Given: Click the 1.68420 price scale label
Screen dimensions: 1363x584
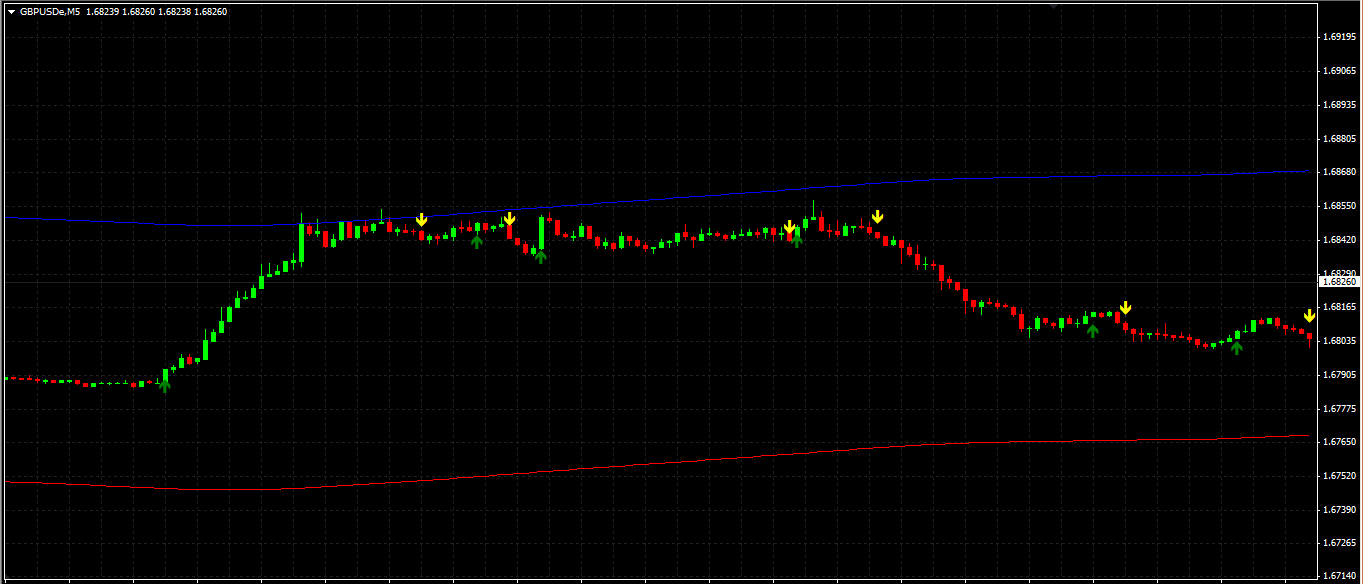Looking at the screenshot, I should [1338, 240].
